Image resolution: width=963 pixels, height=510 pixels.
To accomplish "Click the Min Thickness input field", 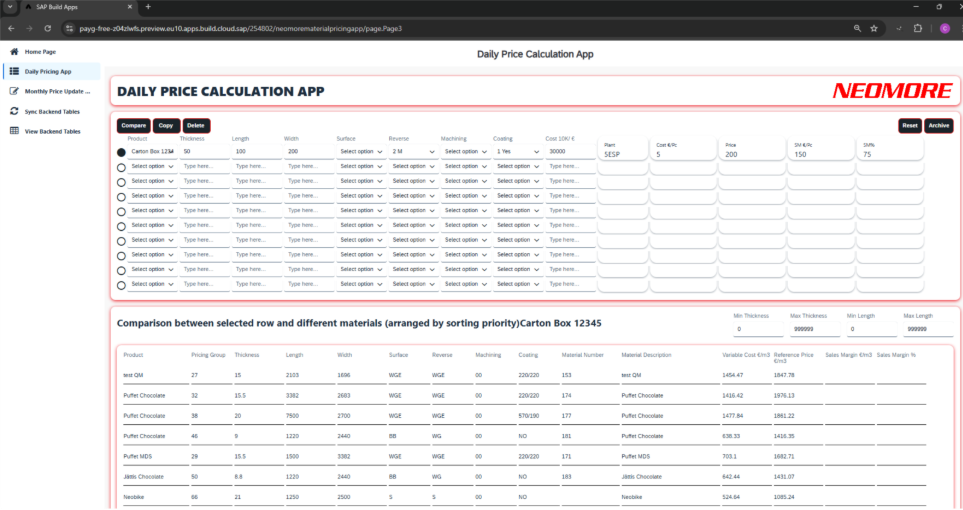I will [x=755, y=329].
